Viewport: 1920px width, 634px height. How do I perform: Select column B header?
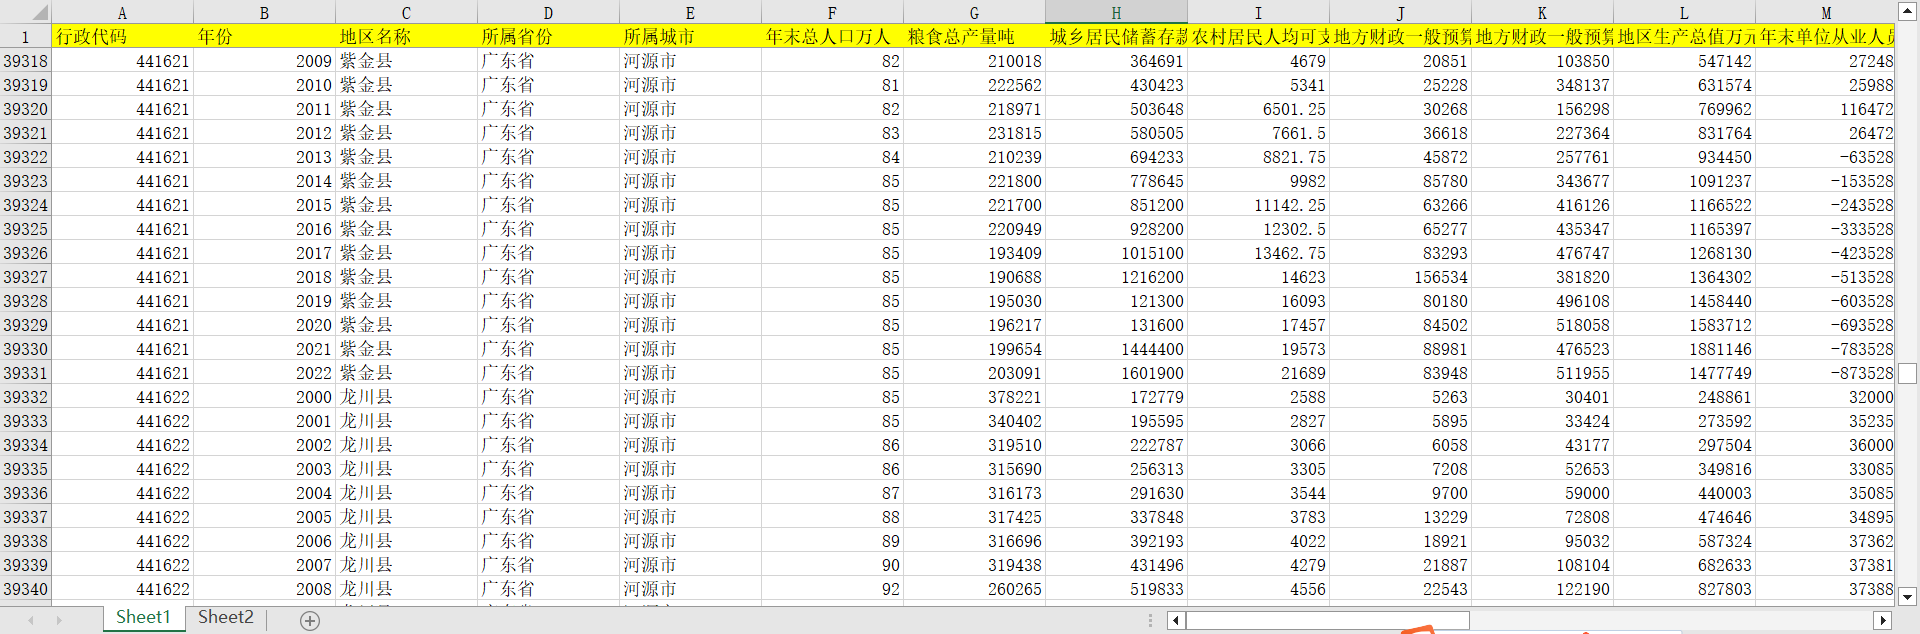(264, 12)
